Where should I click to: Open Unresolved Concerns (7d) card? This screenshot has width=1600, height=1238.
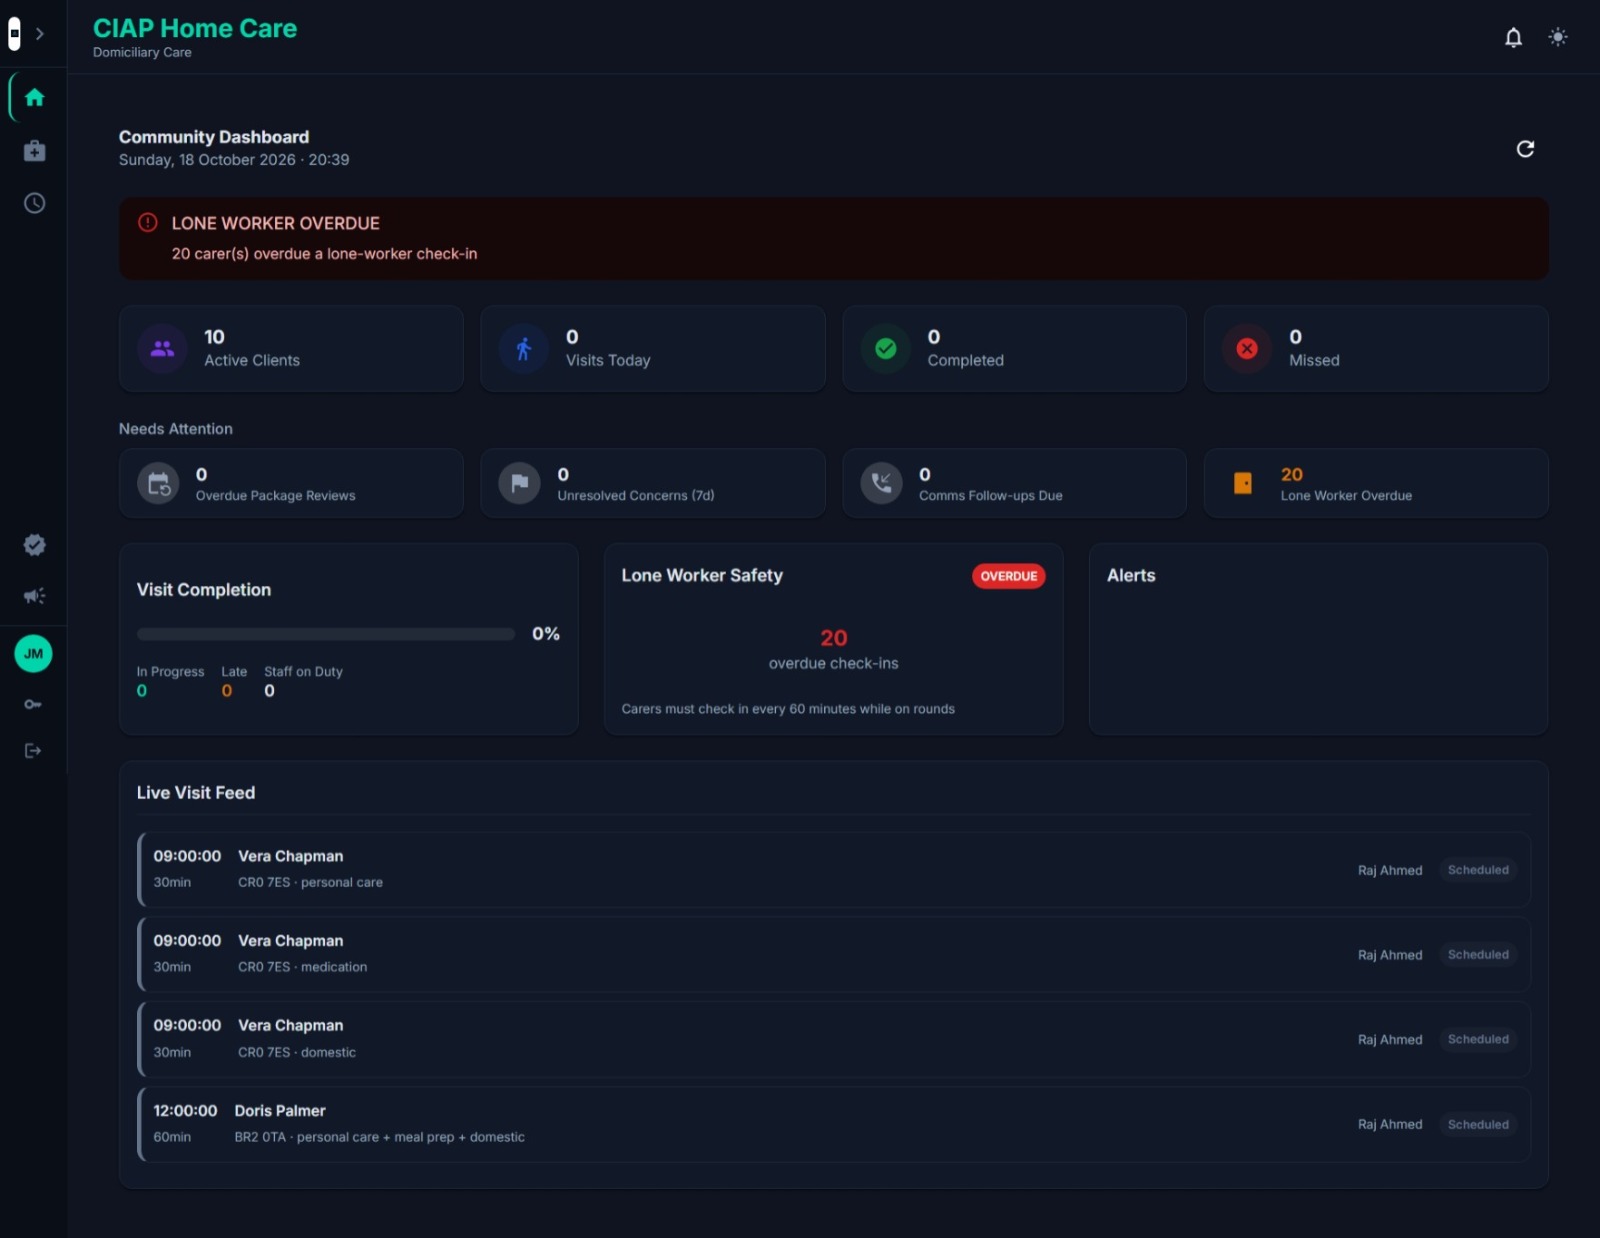click(653, 484)
